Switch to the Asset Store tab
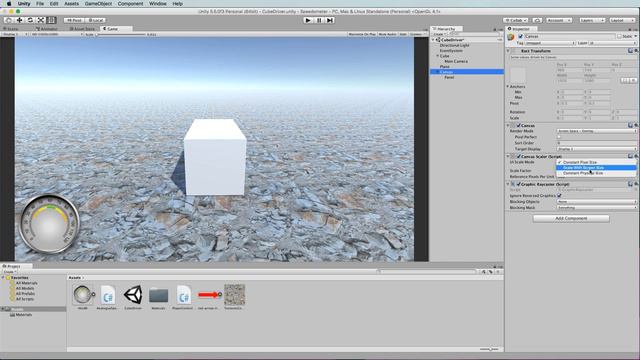Image resolution: width=640 pixels, height=360 pixels. tap(83, 29)
